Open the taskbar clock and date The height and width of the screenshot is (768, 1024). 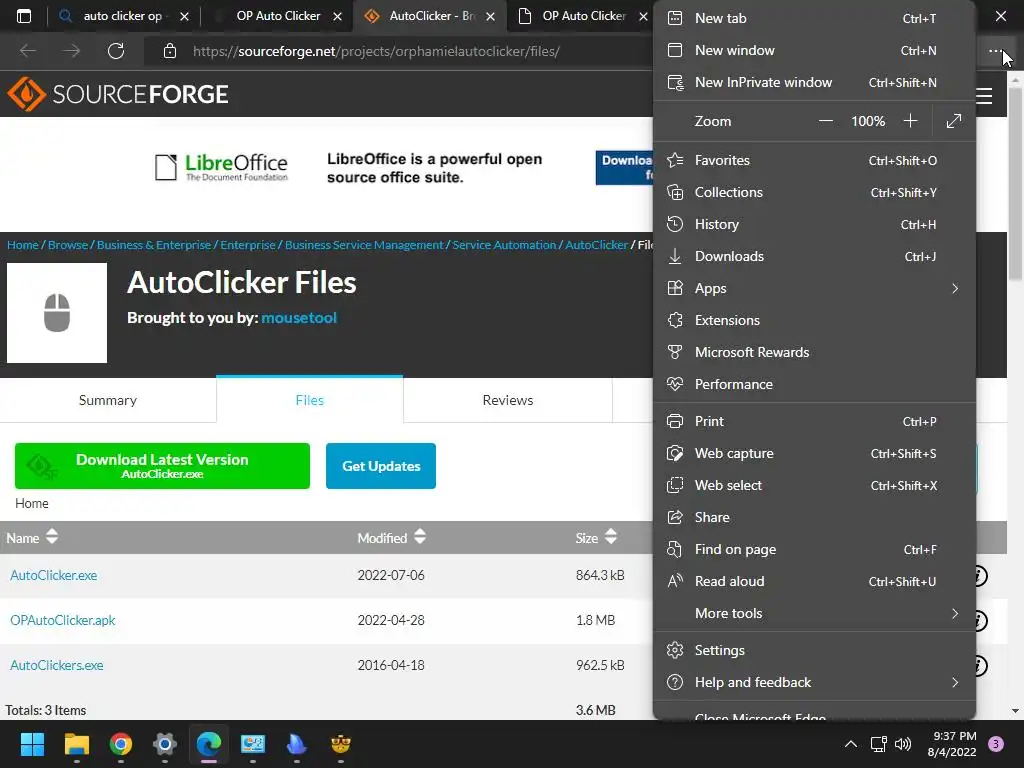coord(952,744)
